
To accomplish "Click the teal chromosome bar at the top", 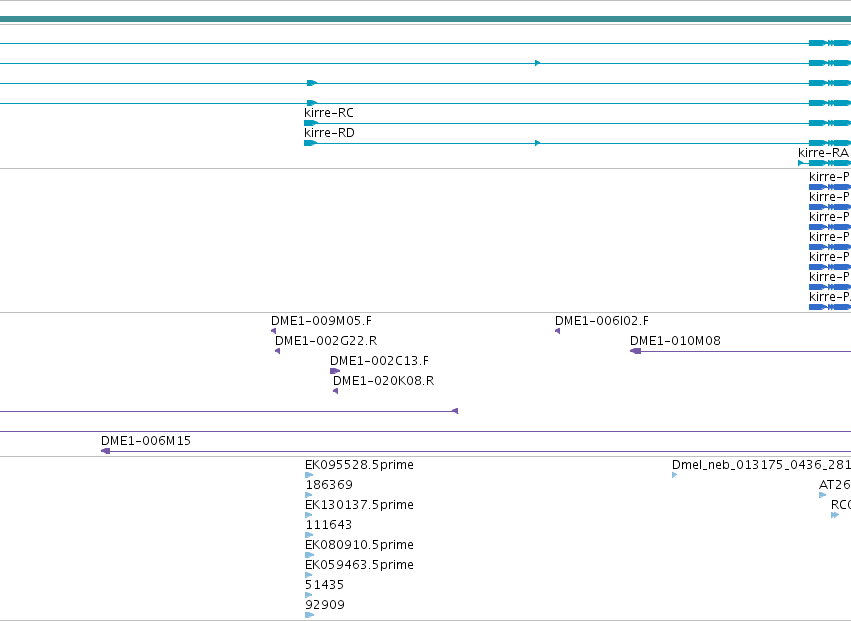I will tap(426, 20).
